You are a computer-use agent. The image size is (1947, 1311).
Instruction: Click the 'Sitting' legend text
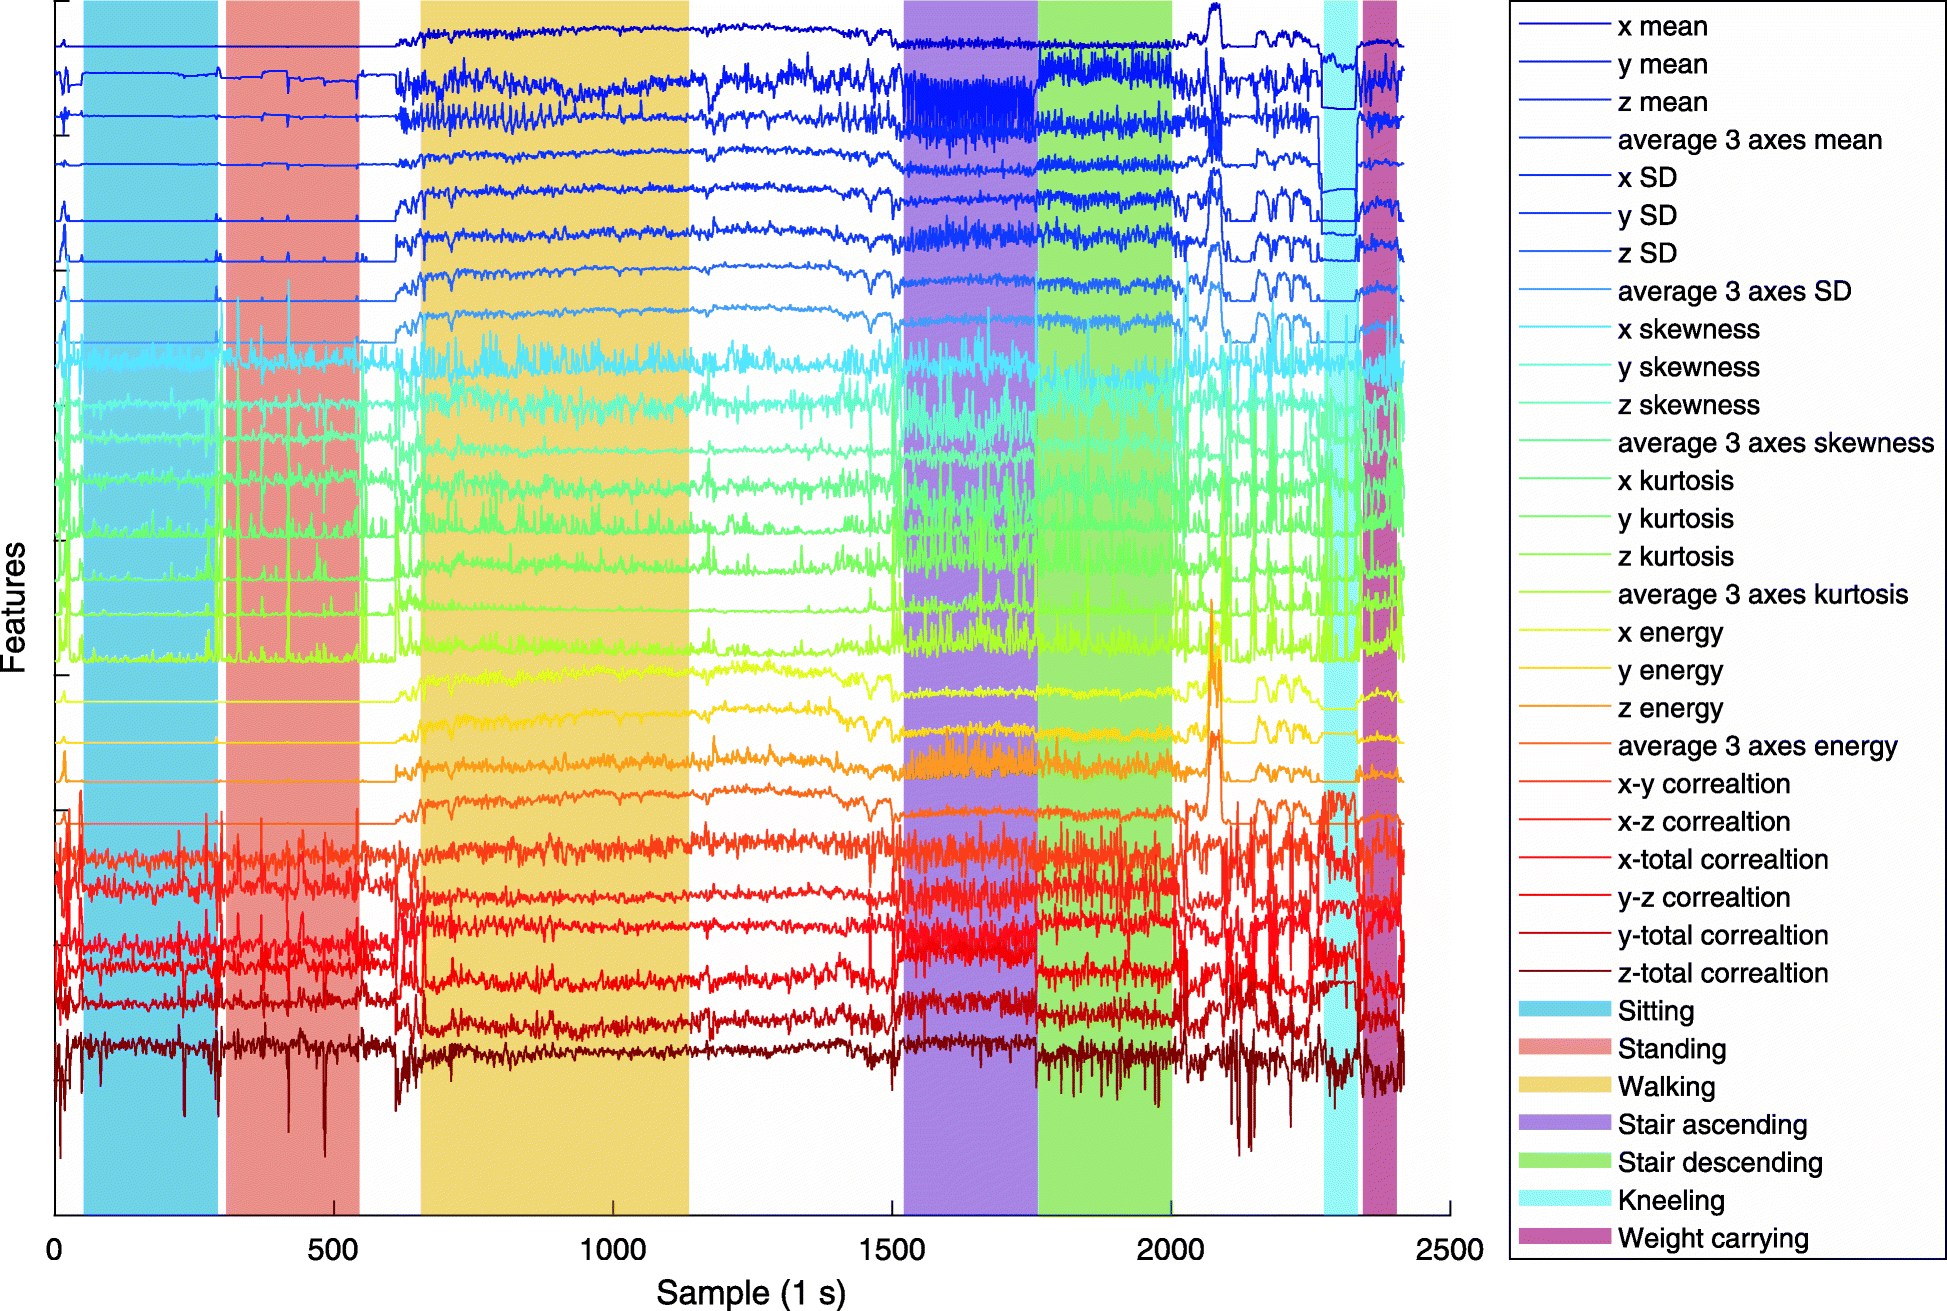coord(1656,1011)
